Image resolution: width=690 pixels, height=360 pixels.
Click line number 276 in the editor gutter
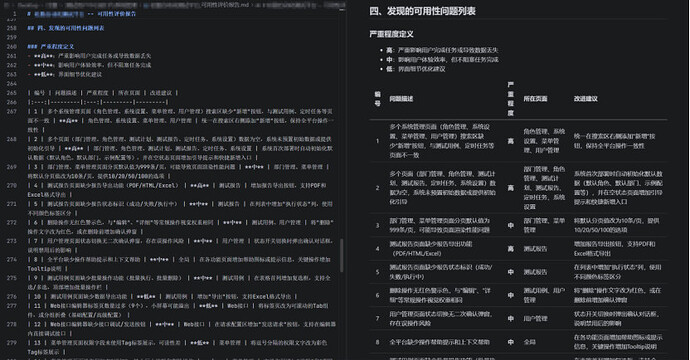(11, 296)
